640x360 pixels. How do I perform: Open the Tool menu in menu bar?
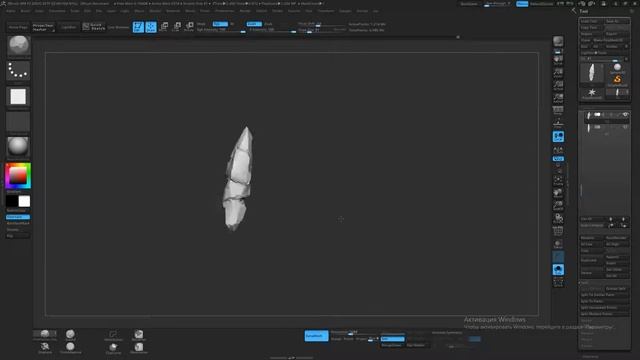pyautogui.click(x=309, y=11)
